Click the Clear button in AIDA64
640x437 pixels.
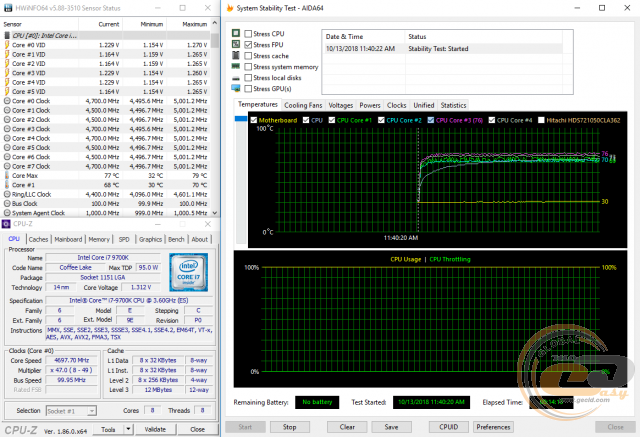coord(347,427)
